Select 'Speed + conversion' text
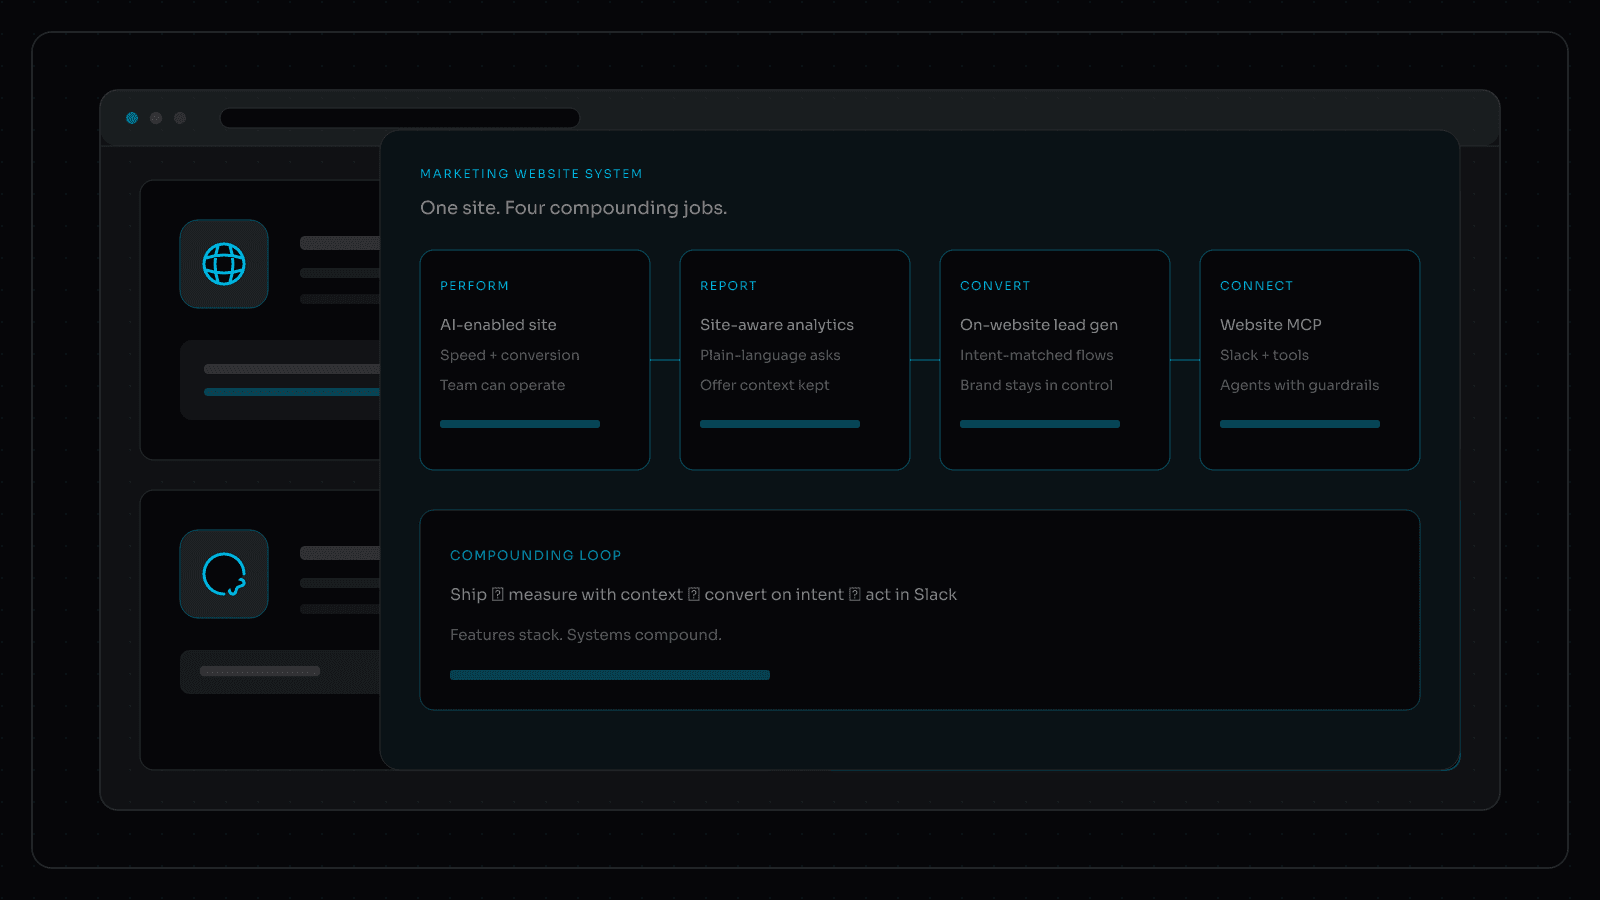The width and height of the screenshot is (1600, 900). click(x=510, y=355)
